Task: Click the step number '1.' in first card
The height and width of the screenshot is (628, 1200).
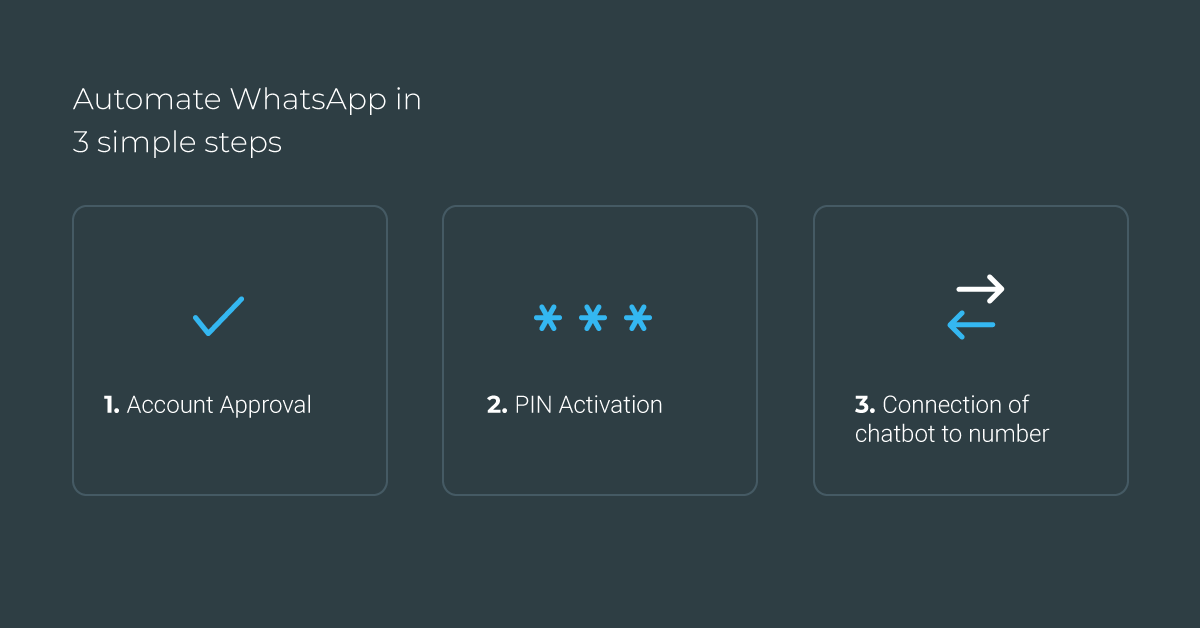Action: 111,405
